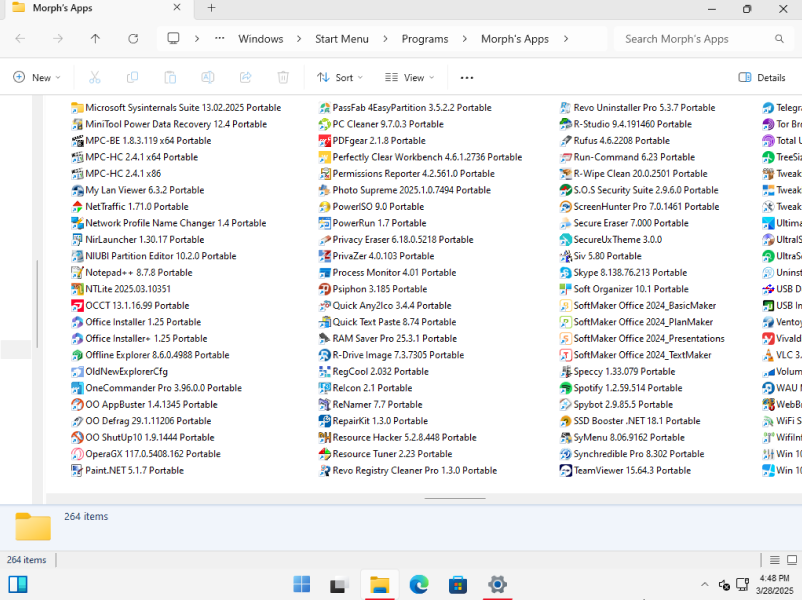Click the Spybot 2.9.85.5 Portable icon
802x600 pixels.
pyautogui.click(x=565, y=405)
